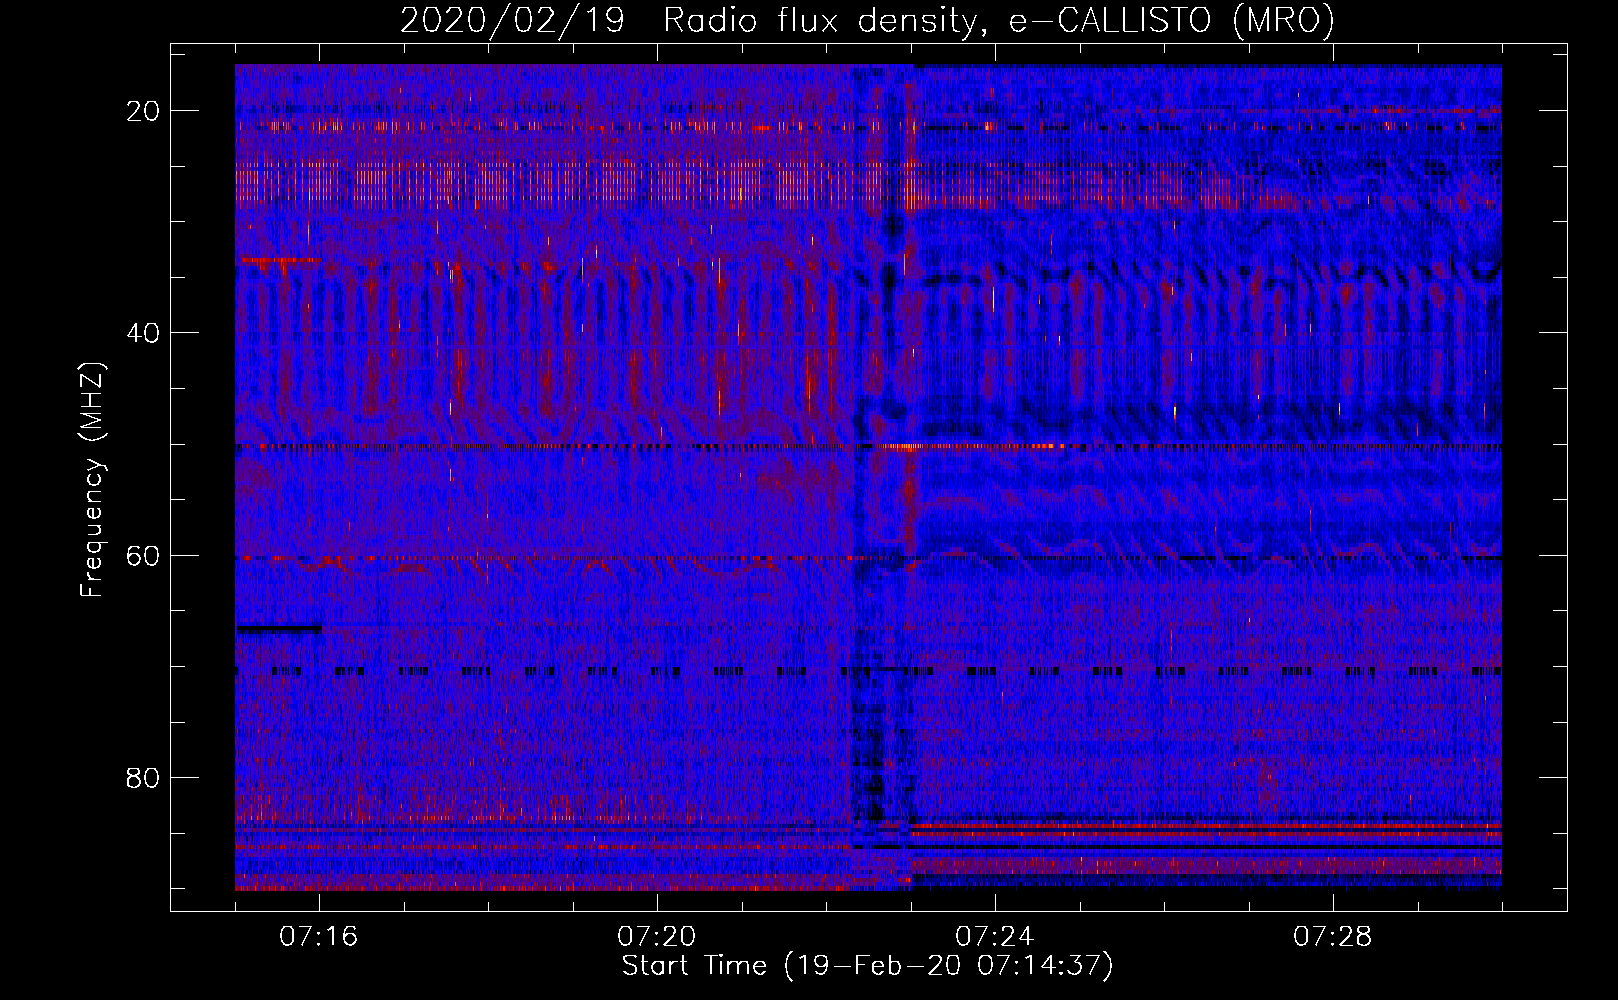Click the plot title '2020/02/19 Radio flux density, e-CALLISTO (MRO)'

pos(867,21)
